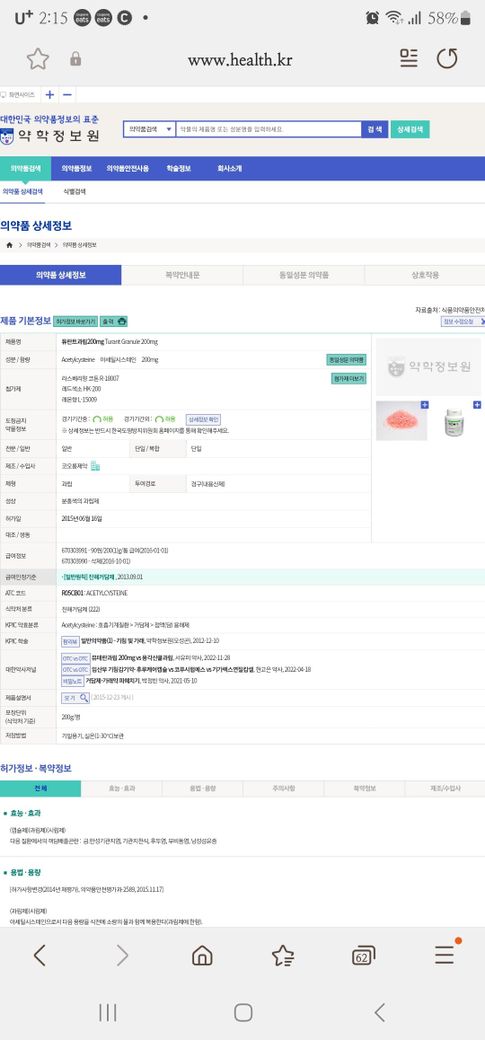The height and width of the screenshot is (1040, 485).
Task: Open bookmarks list star icon
Action: click(x=283, y=955)
